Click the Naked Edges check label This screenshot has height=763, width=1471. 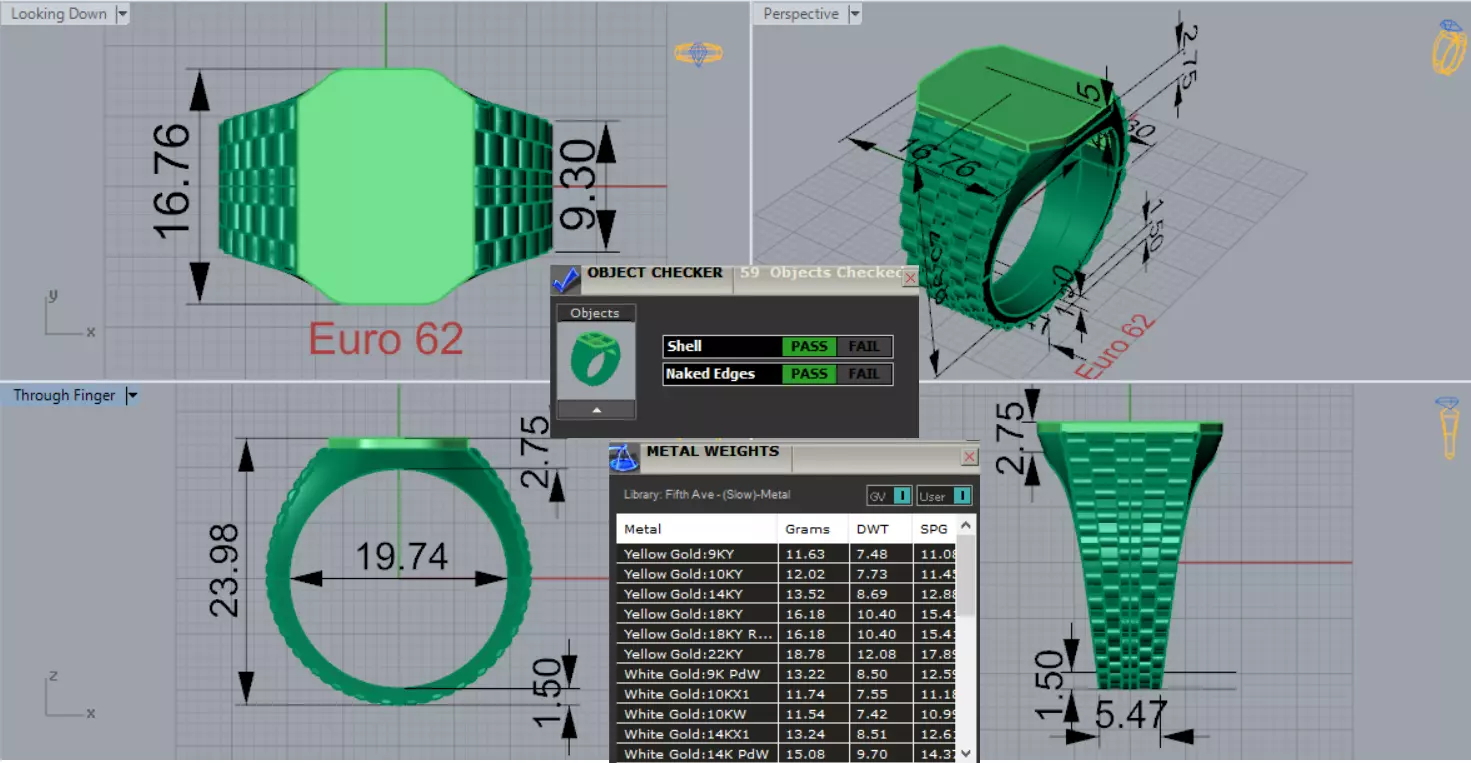pos(711,374)
